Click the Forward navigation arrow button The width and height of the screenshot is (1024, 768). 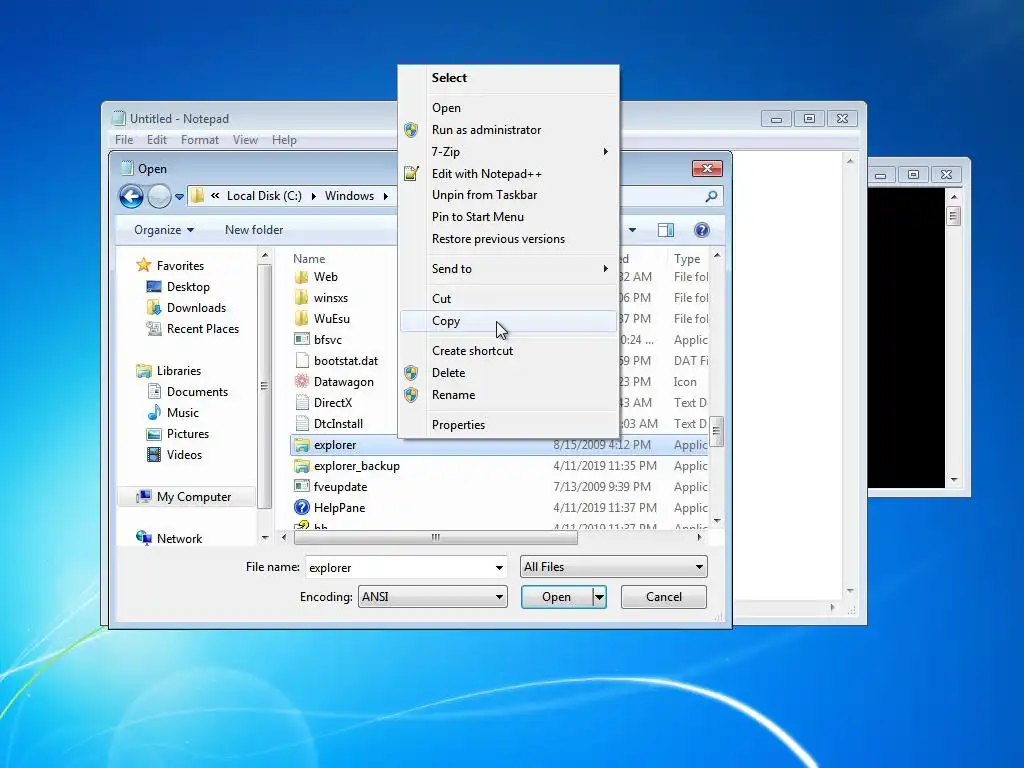pos(159,196)
